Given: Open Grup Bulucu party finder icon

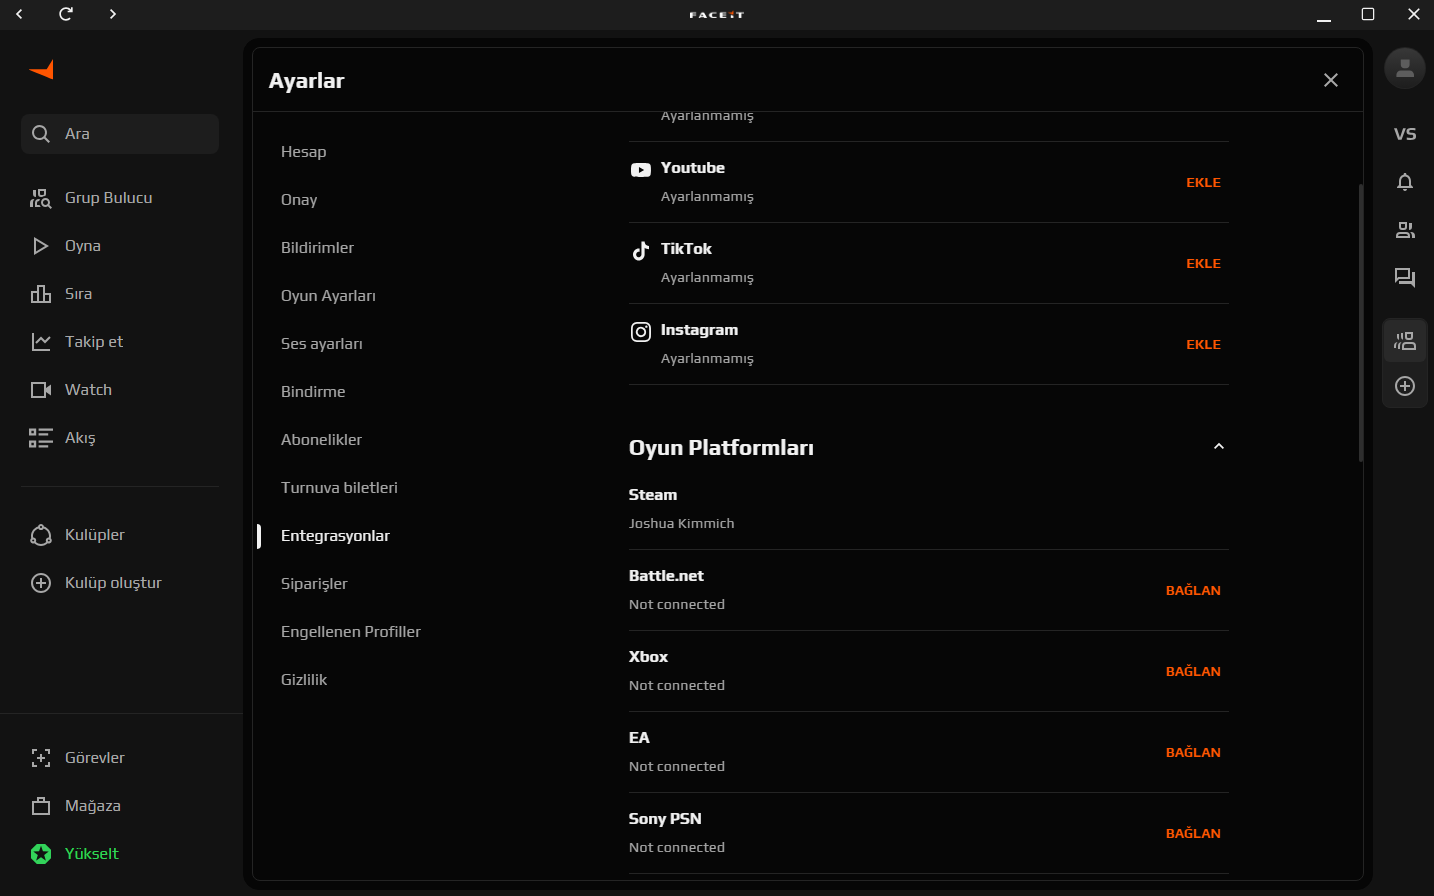Looking at the screenshot, I should (x=41, y=198).
